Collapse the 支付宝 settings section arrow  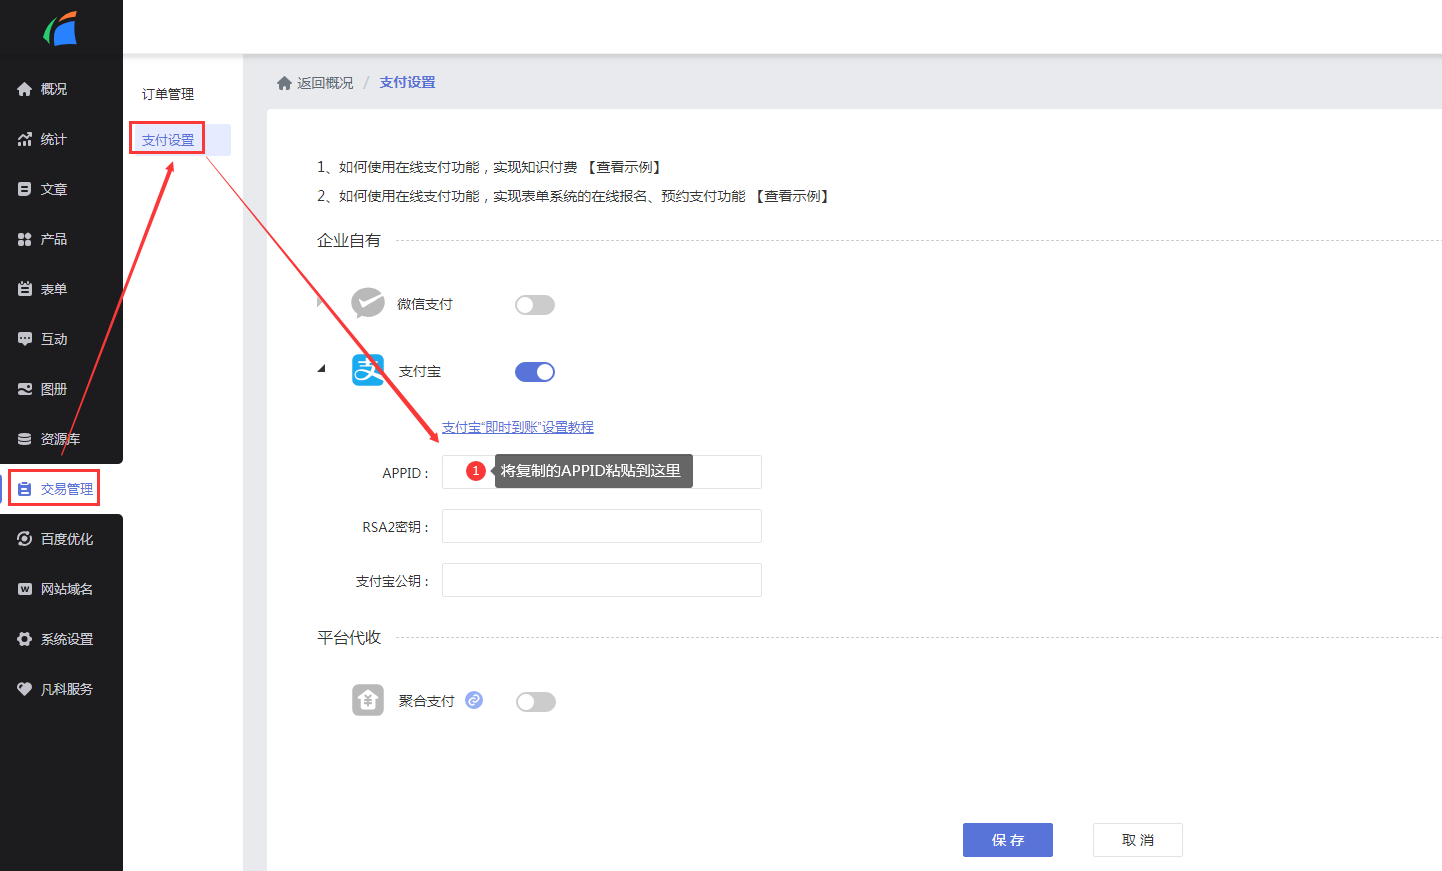(321, 369)
